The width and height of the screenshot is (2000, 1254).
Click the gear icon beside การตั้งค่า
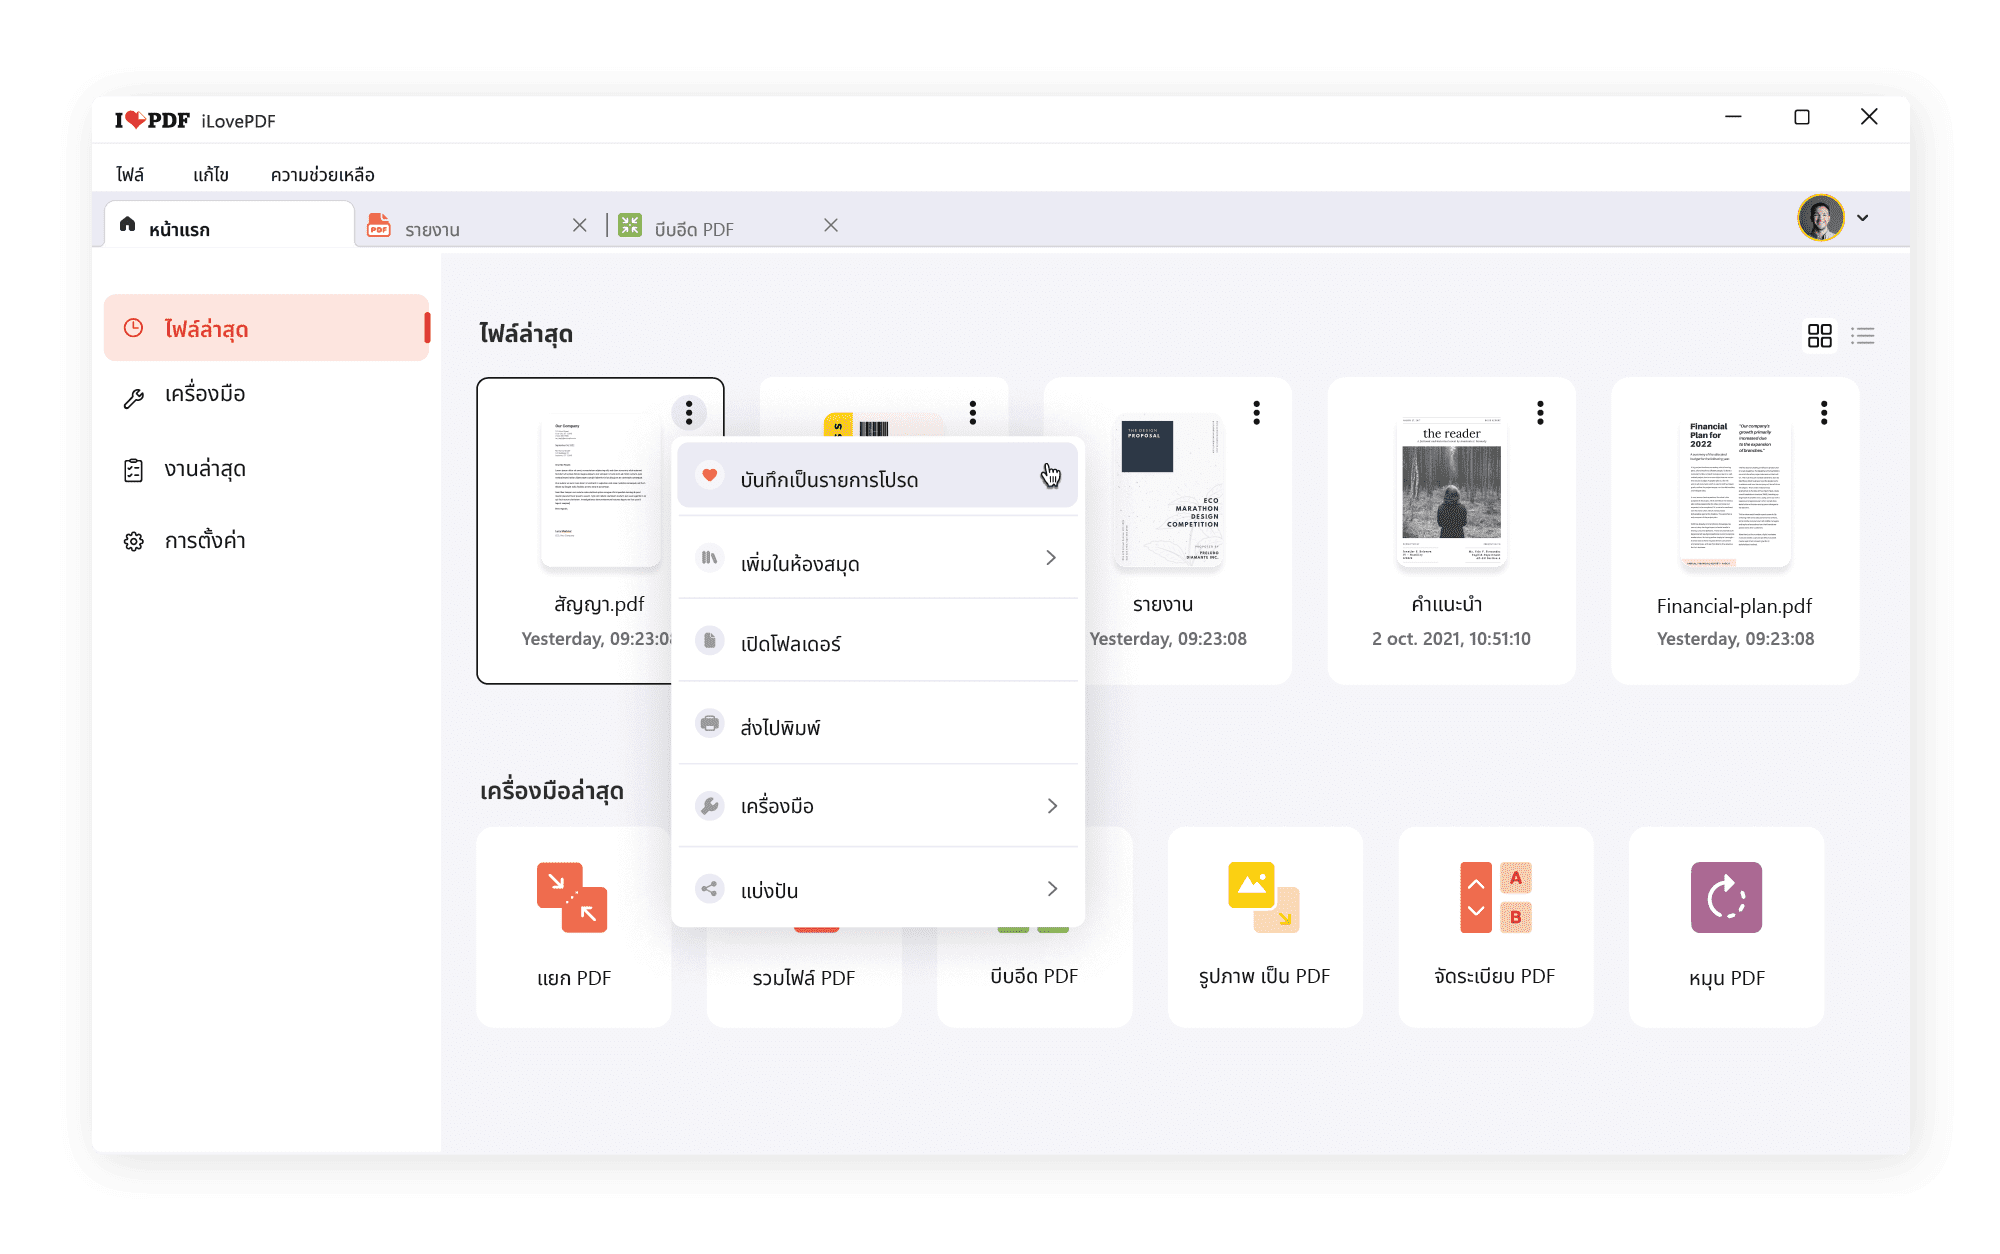tap(133, 542)
